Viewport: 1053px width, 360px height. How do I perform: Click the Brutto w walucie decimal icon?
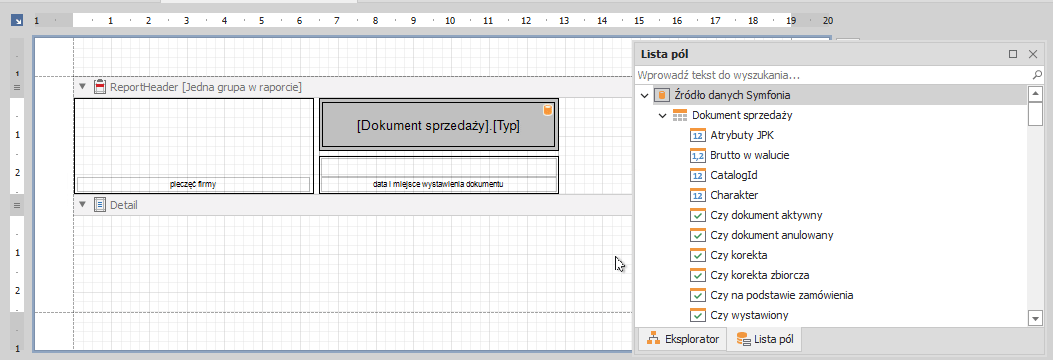tap(697, 155)
